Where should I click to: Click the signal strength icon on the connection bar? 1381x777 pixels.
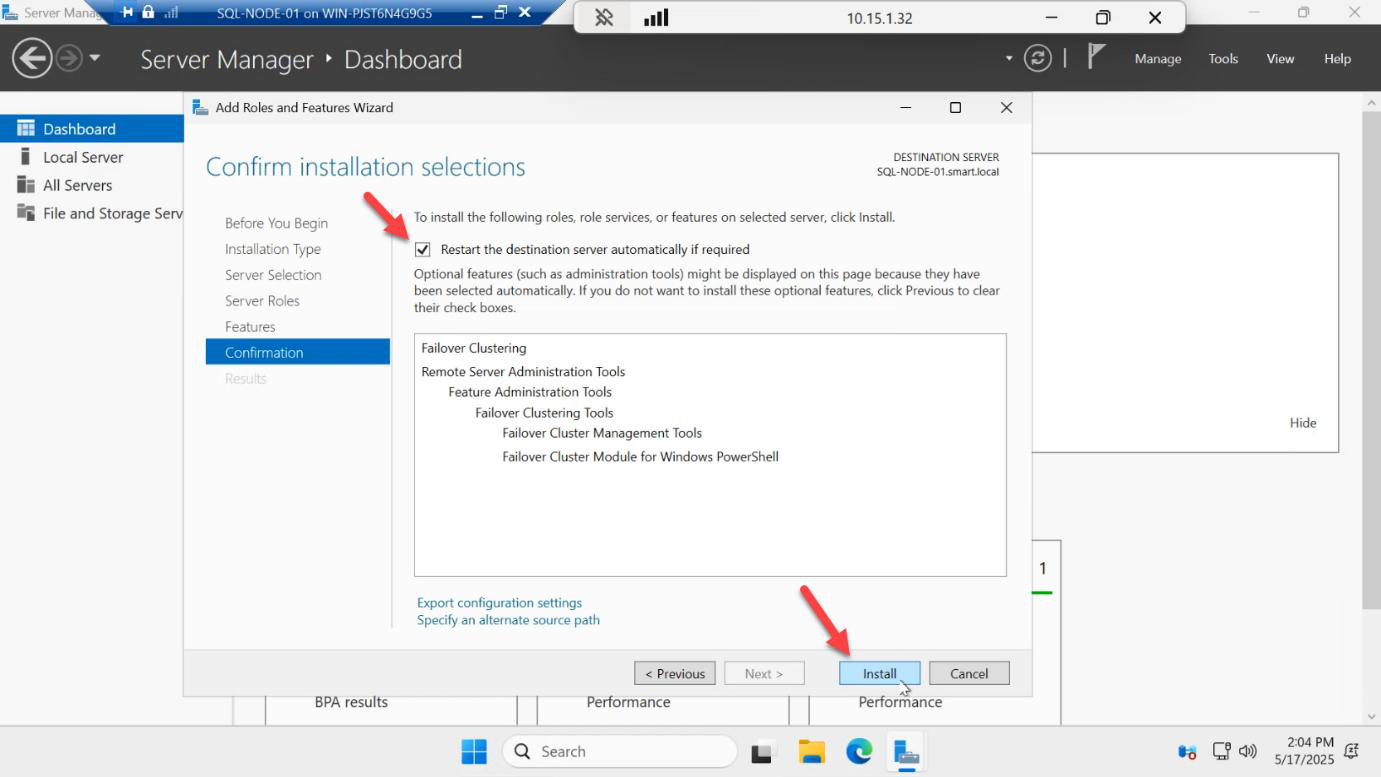656,18
